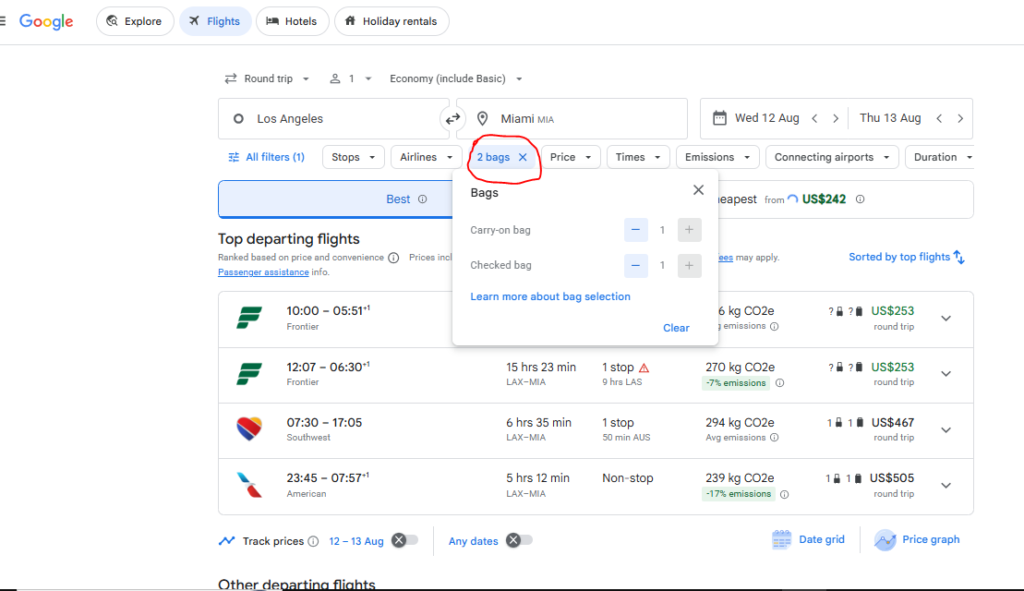This screenshot has width=1024, height=591.
Task: Expand the Frontier 12:07 flight details
Action: click(x=946, y=374)
